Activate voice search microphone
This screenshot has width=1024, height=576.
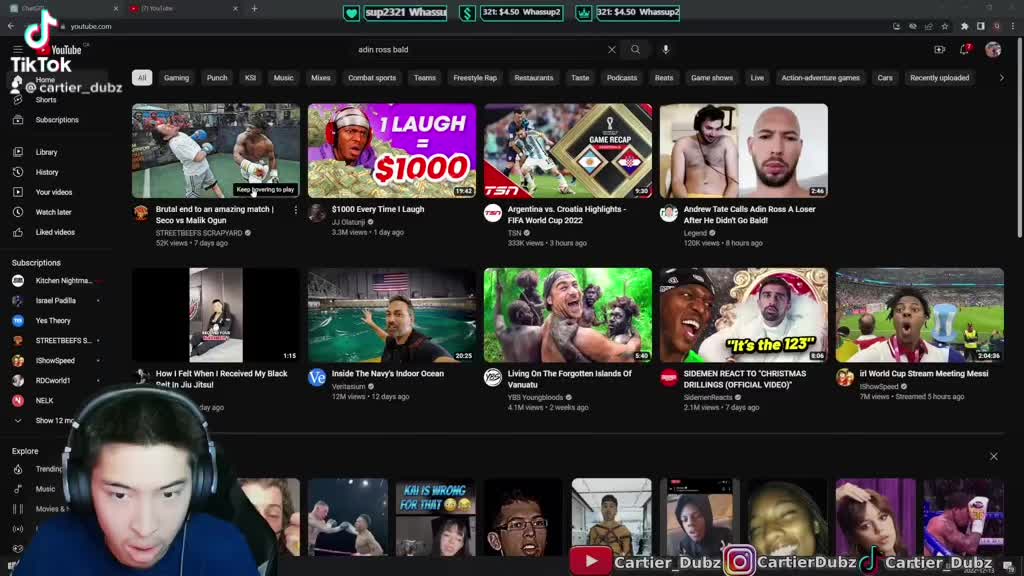pyautogui.click(x=665, y=50)
